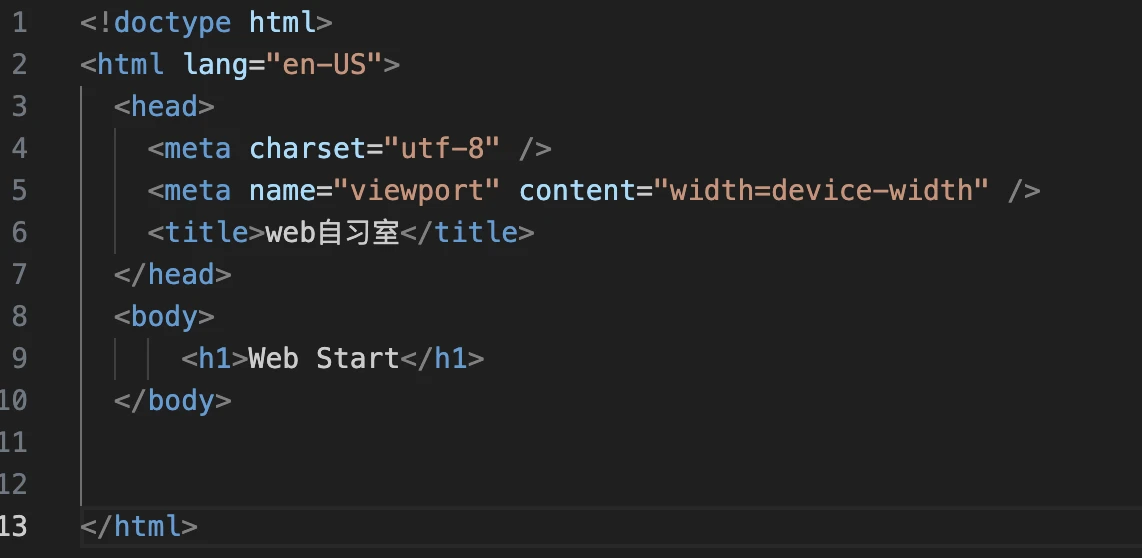Click the opening body tag
The height and width of the screenshot is (558, 1142).
164,317
